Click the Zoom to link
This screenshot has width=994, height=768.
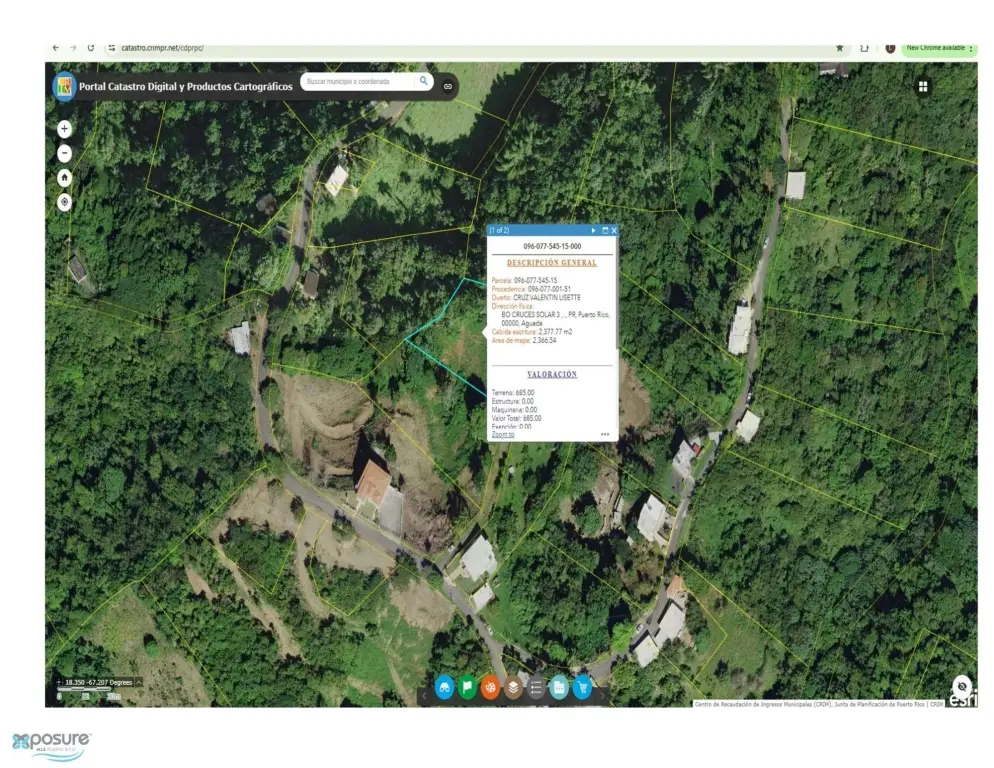tap(503, 435)
